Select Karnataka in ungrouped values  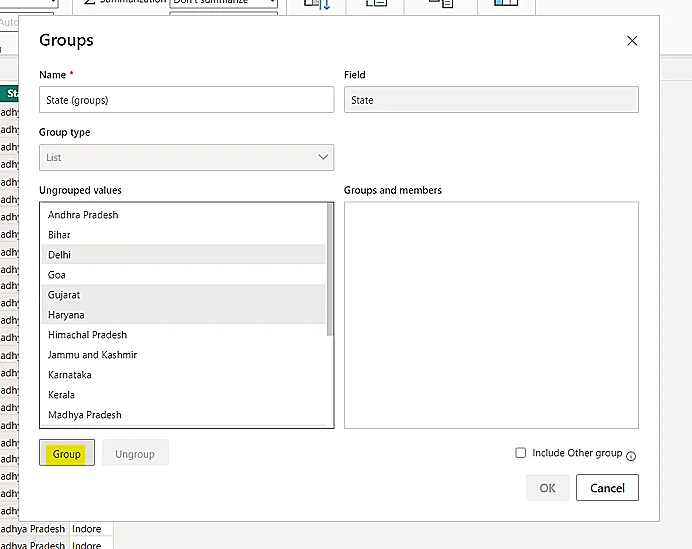(x=69, y=375)
